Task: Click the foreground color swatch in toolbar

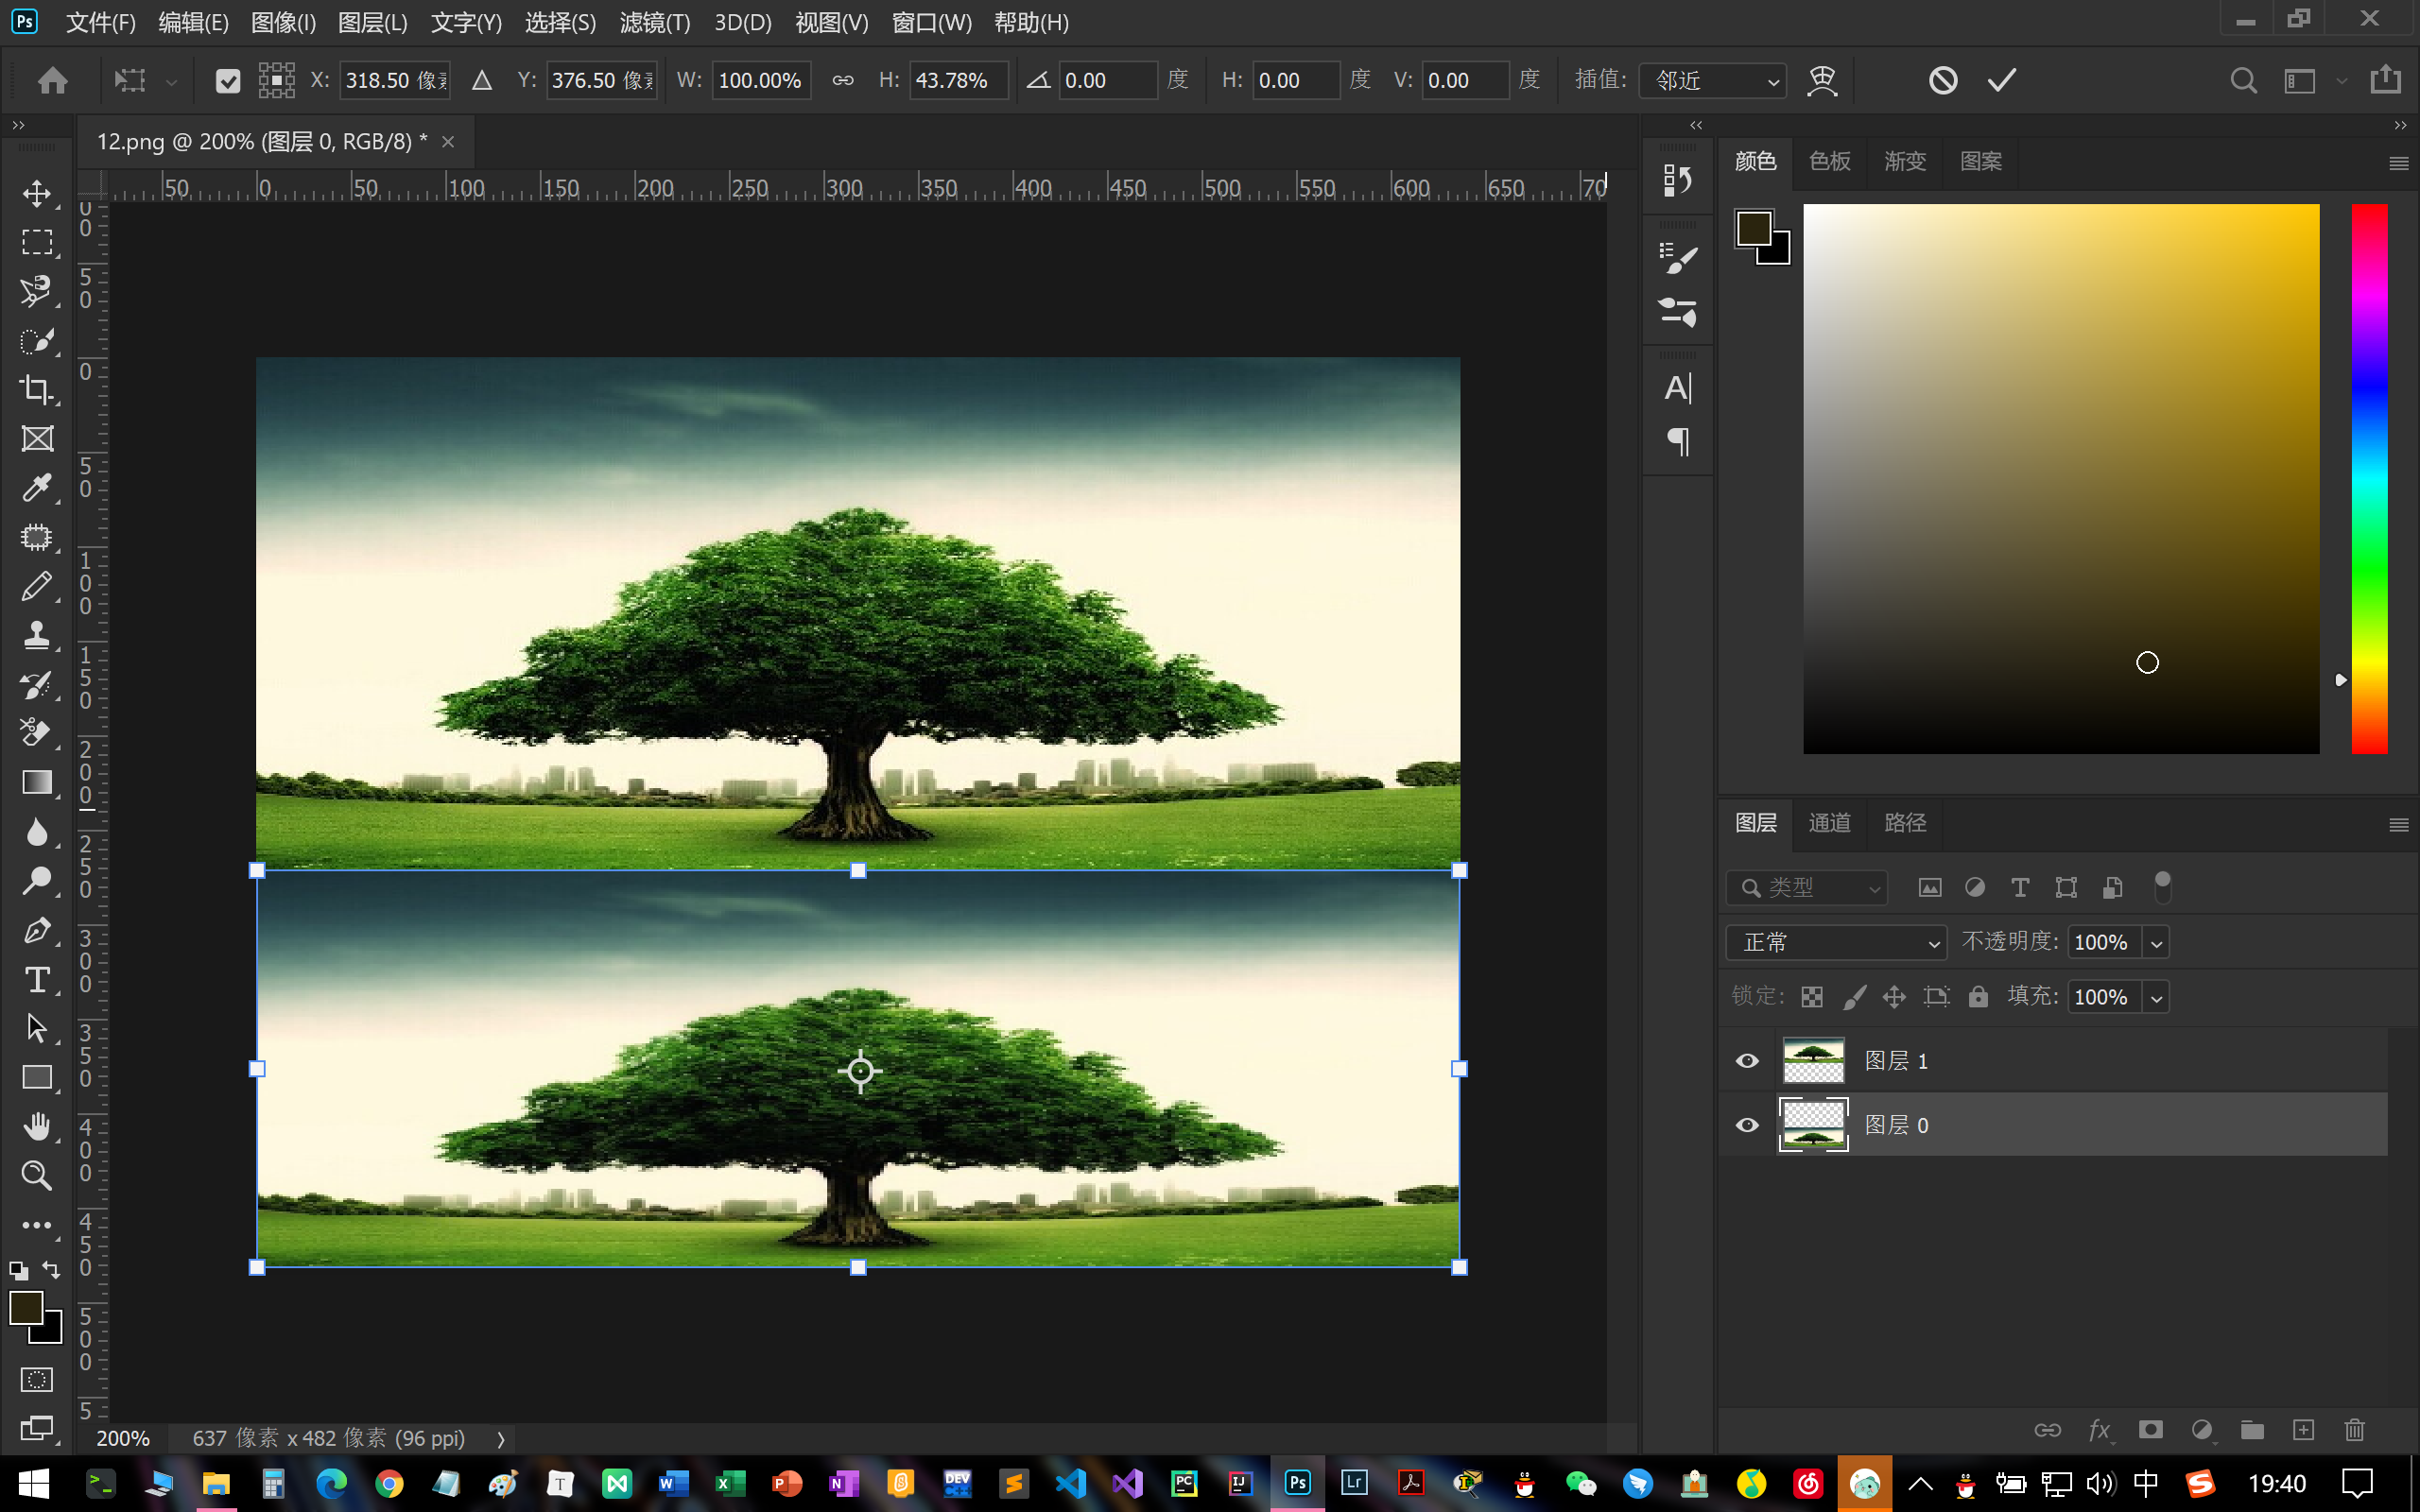Action: 26,1308
